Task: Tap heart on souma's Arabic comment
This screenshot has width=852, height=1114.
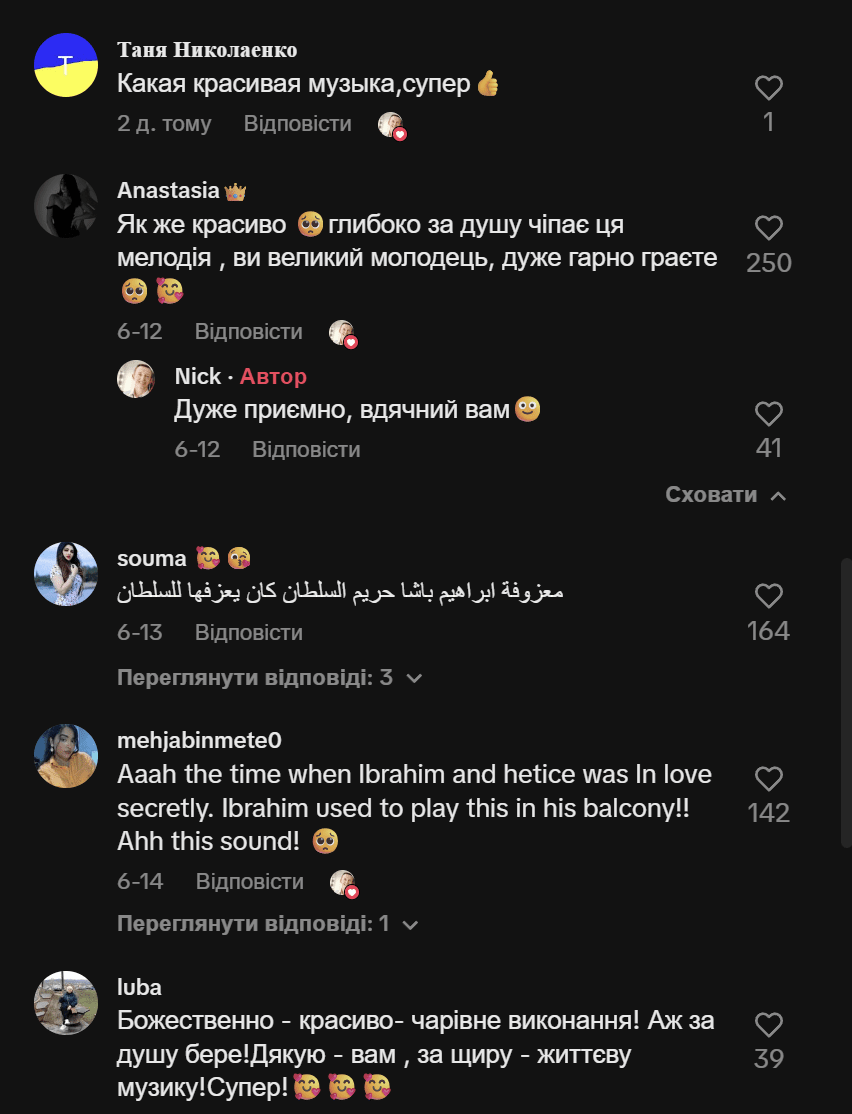Action: point(768,597)
